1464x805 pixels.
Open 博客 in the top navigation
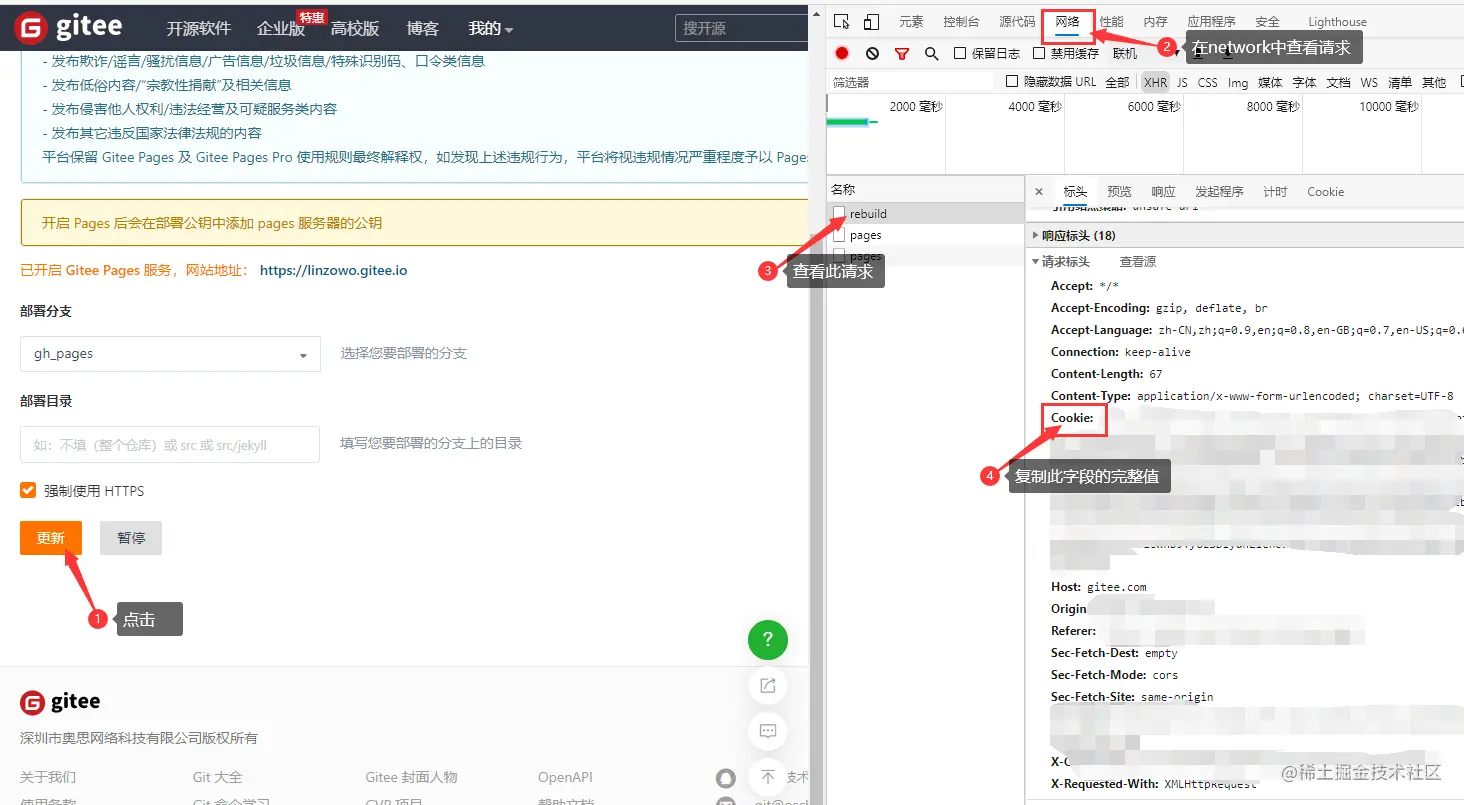point(423,29)
